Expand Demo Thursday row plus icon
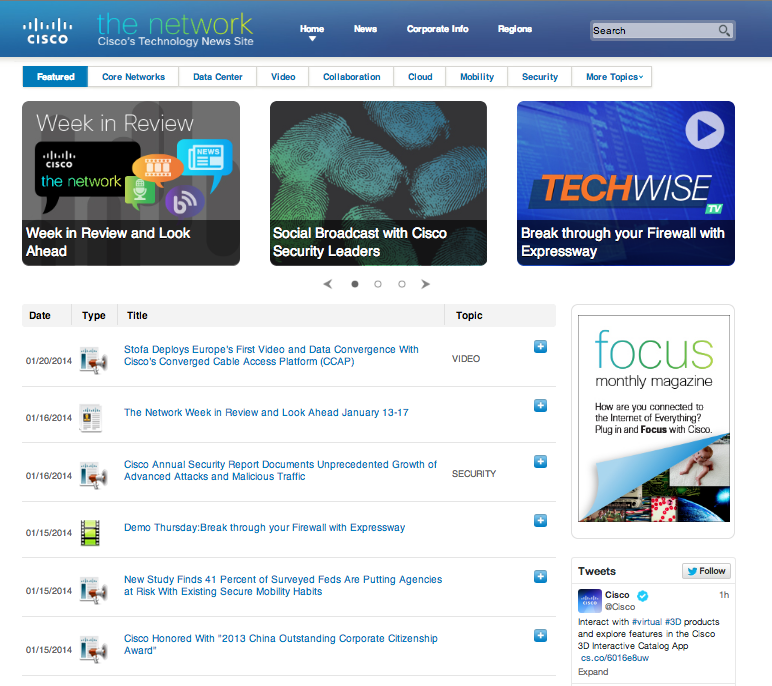Image resolution: width=772 pixels, height=686 pixels. pos(540,521)
